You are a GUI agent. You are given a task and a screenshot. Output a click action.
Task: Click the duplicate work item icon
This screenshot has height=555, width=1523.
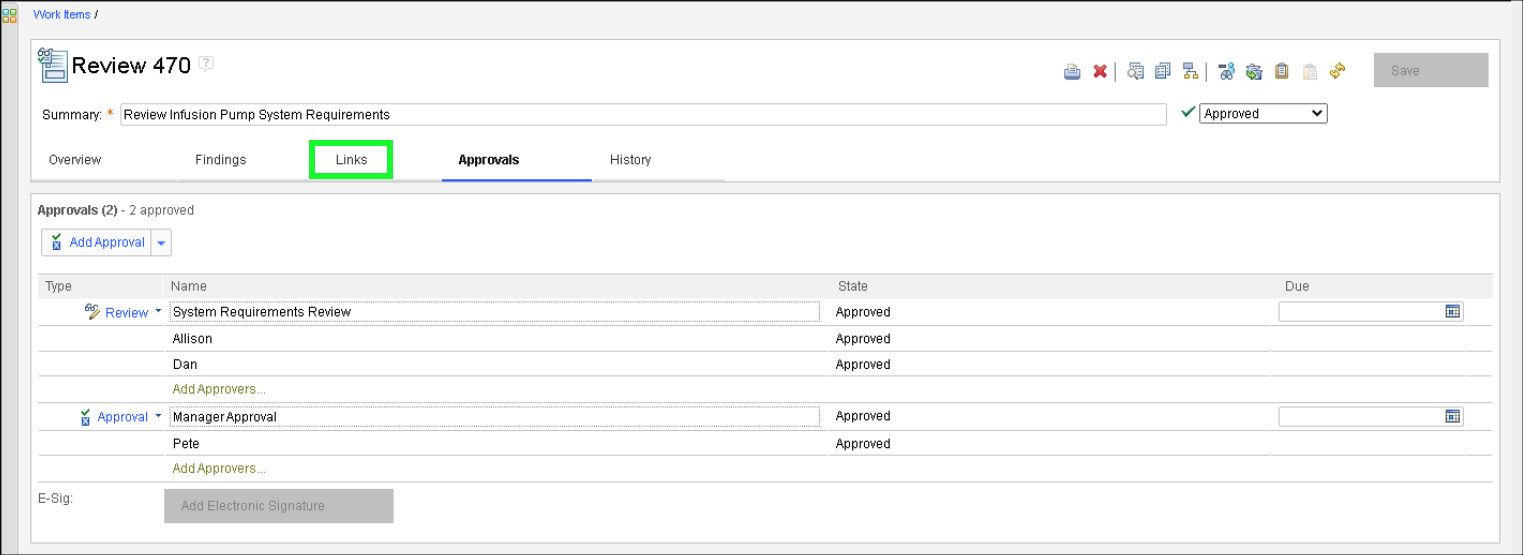point(1162,71)
